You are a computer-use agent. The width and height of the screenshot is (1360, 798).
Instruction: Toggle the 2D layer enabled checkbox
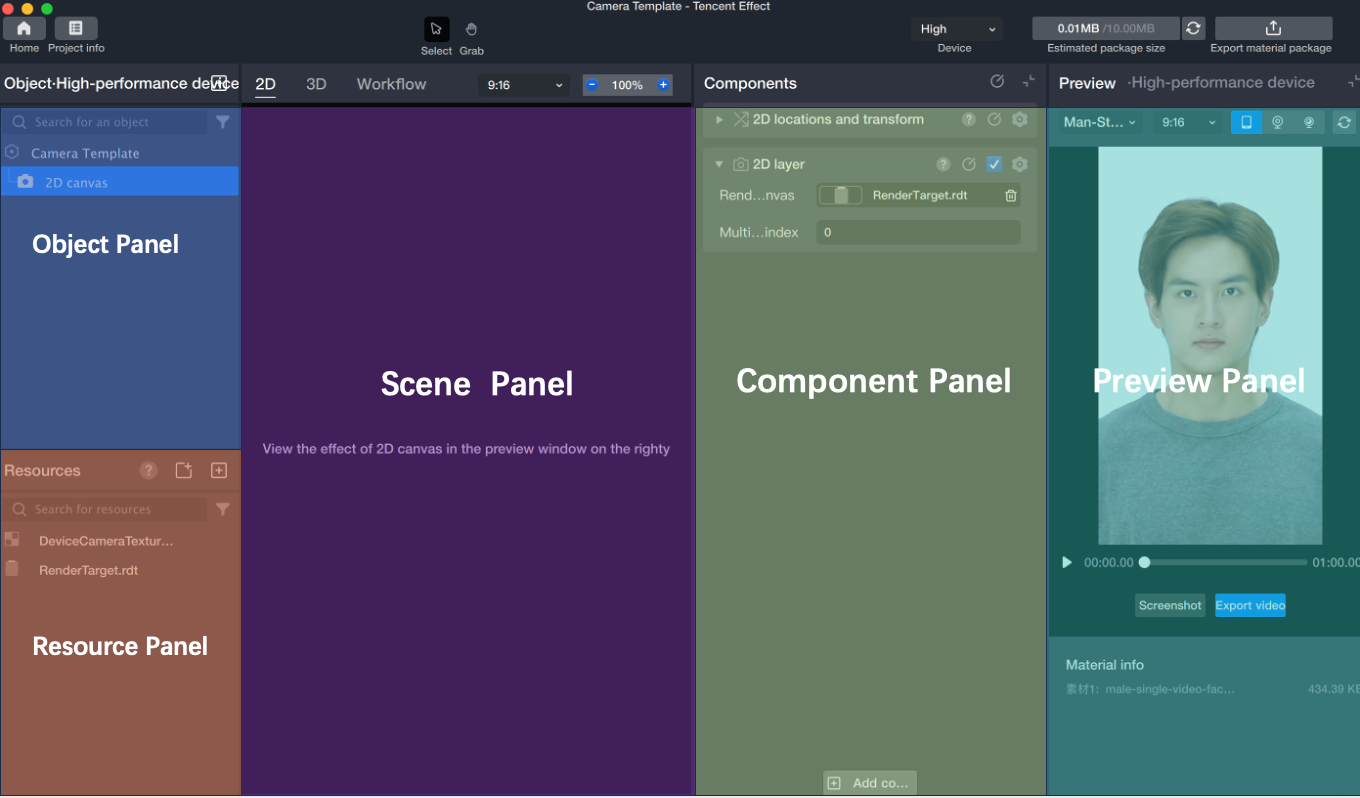click(994, 164)
